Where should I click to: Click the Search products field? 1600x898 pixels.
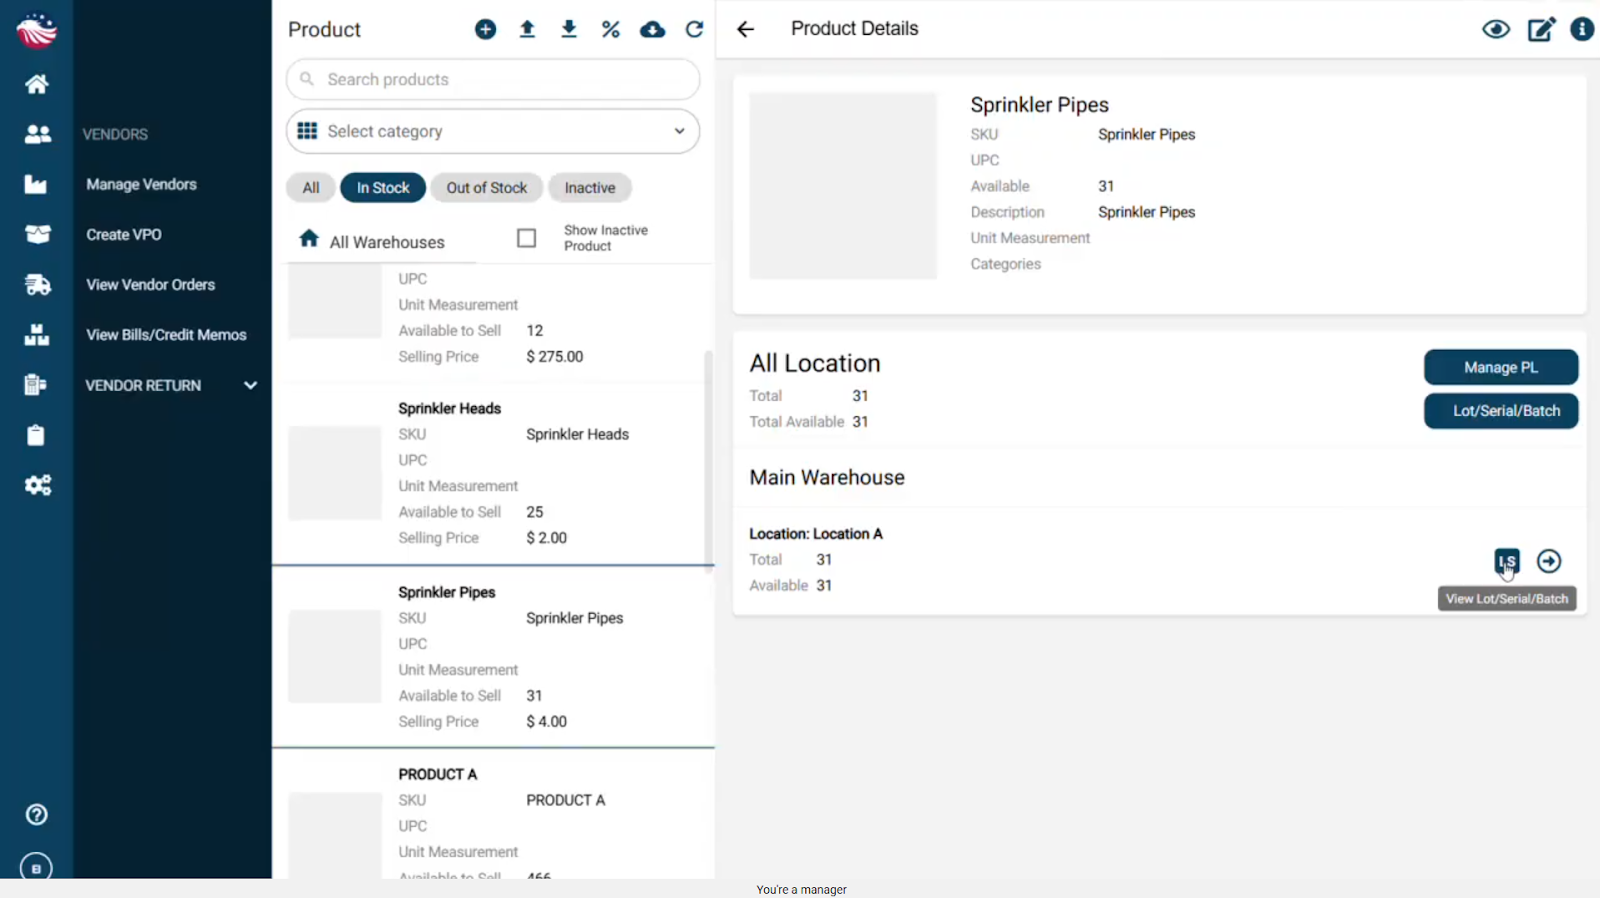(493, 79)
